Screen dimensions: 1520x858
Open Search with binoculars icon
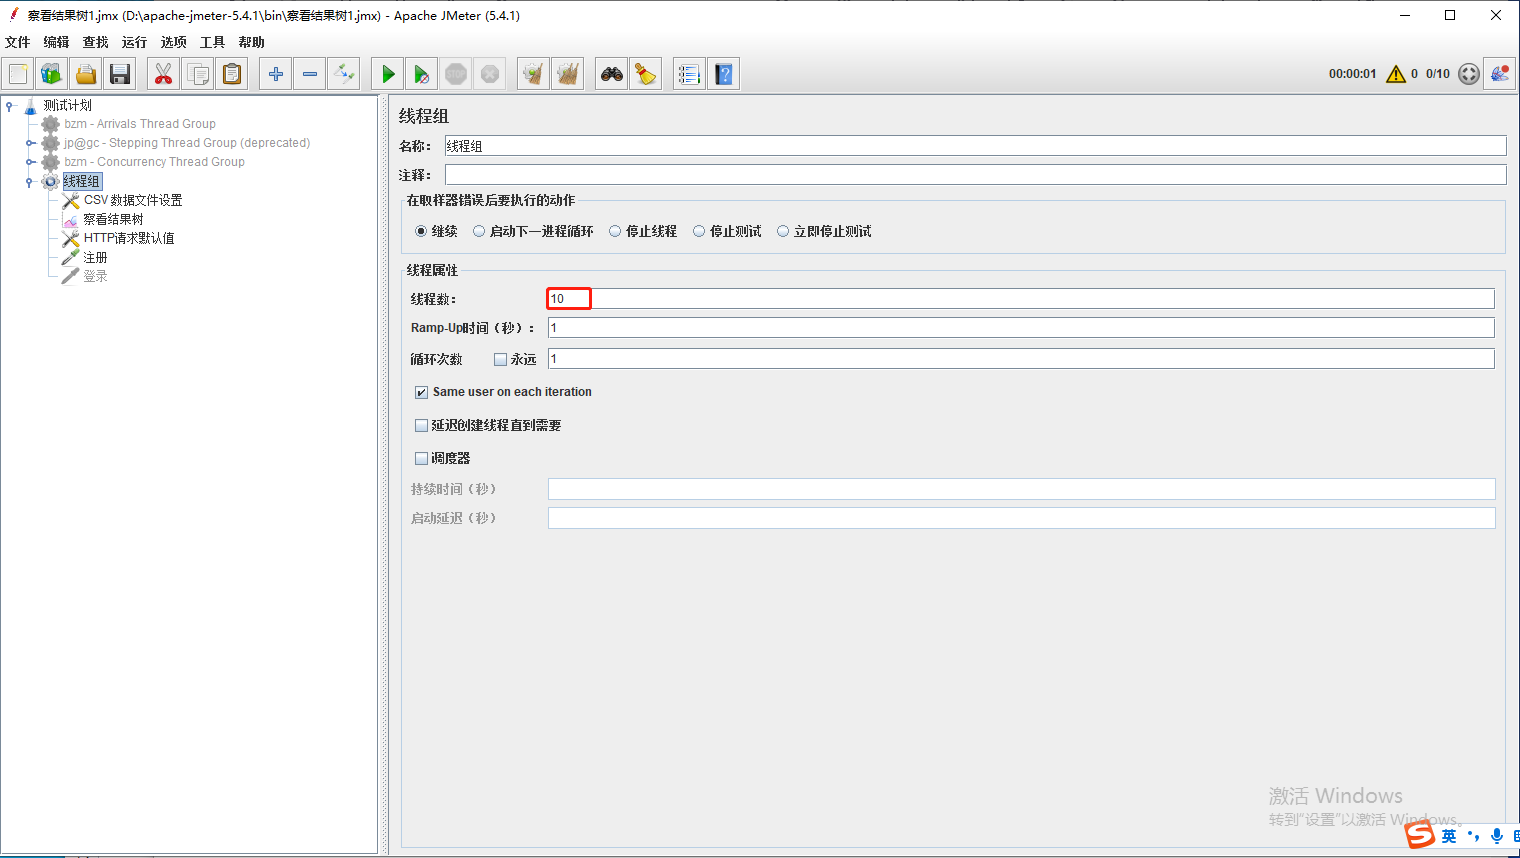pyautogui.click(x=612, y=74)
